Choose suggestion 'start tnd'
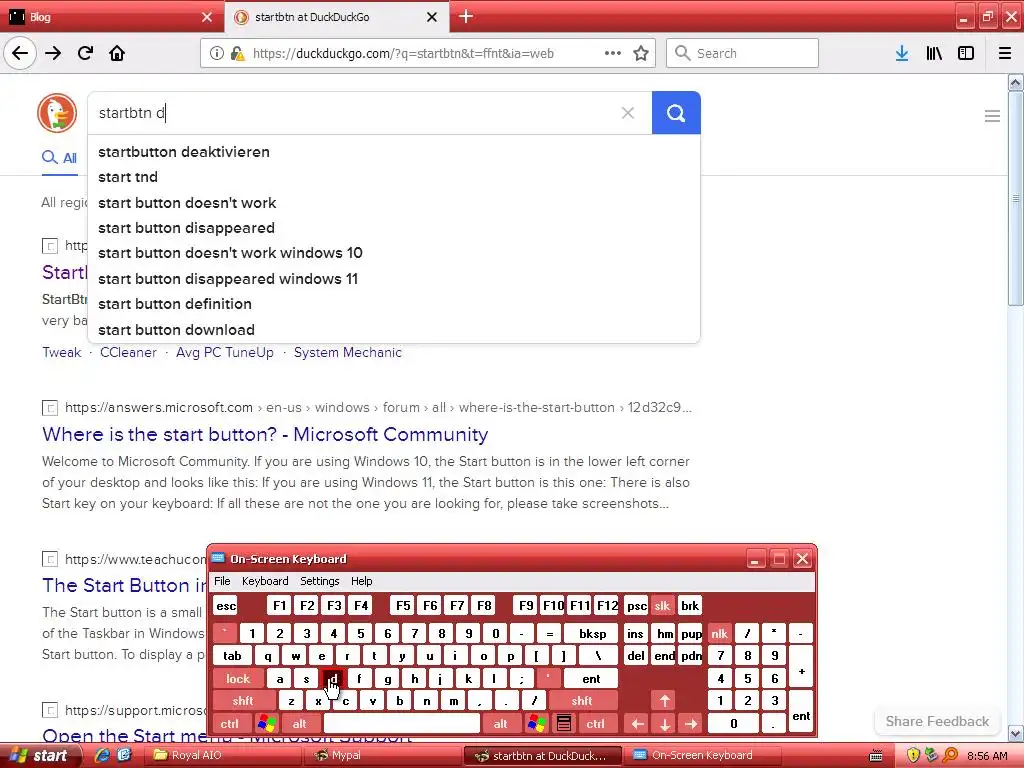 point(394,177)
